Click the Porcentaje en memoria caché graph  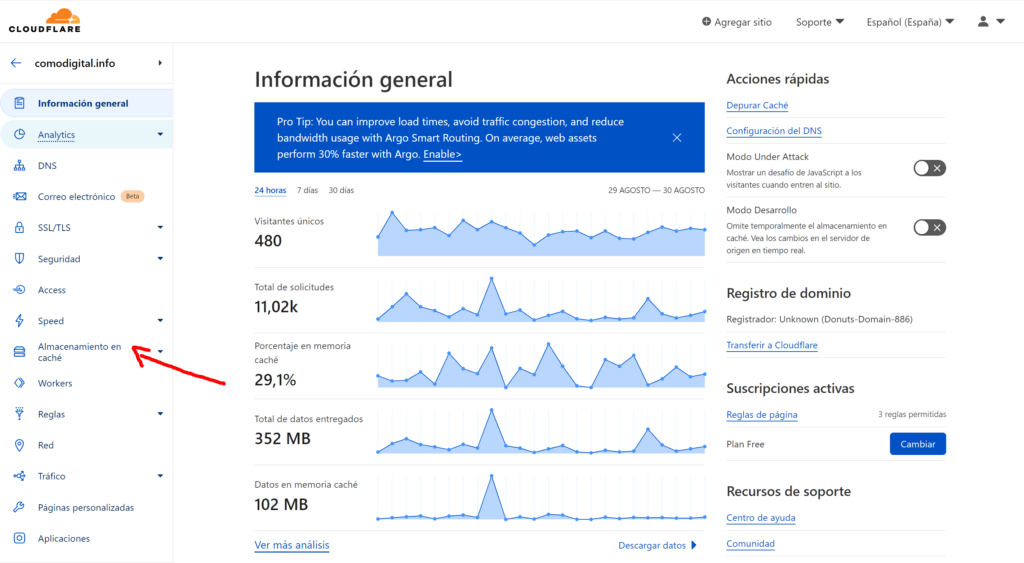541,365
